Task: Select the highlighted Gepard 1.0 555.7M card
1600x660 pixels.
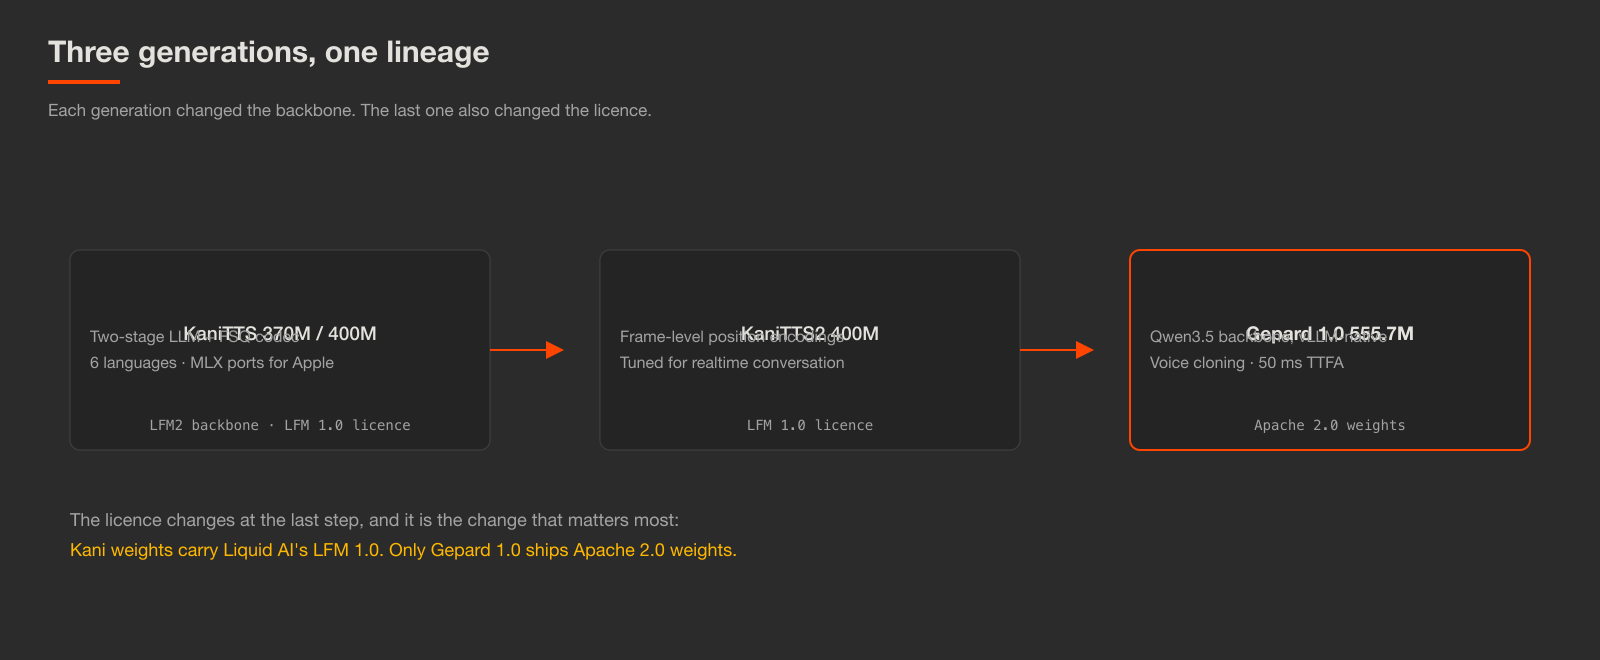Action: (1330, 350)
